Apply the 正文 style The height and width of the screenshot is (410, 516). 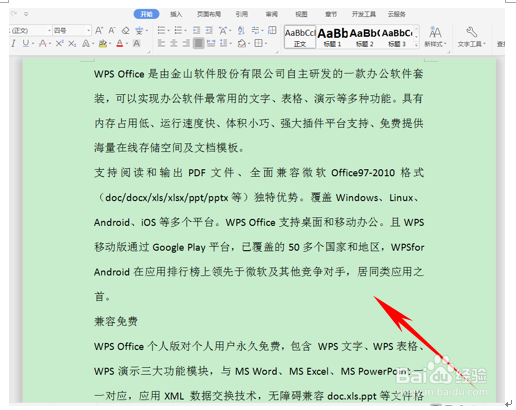300,37
